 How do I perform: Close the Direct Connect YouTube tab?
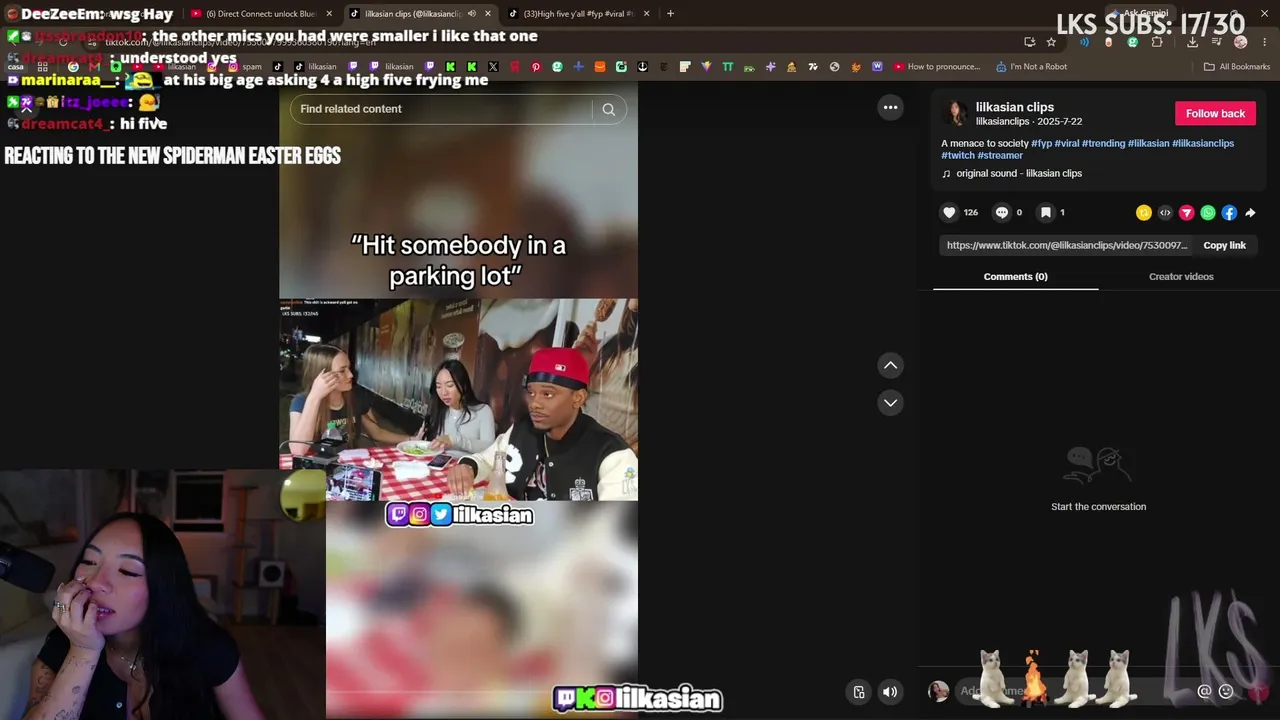click(328, 14)
